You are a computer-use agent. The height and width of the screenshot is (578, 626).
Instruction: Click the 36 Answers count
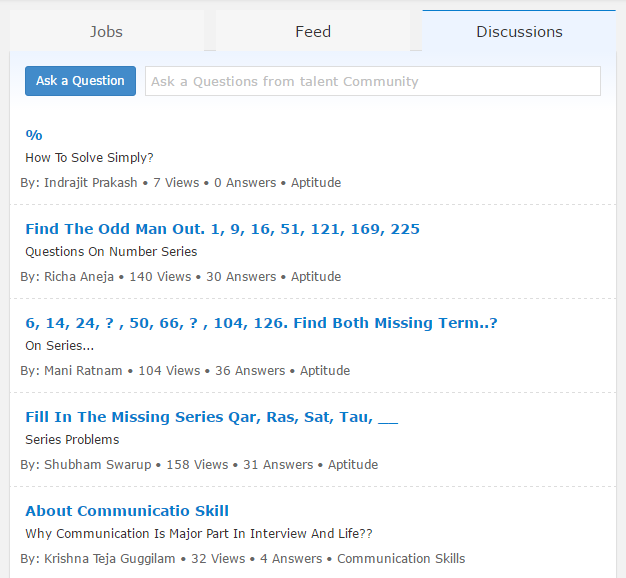click(250, 371)
